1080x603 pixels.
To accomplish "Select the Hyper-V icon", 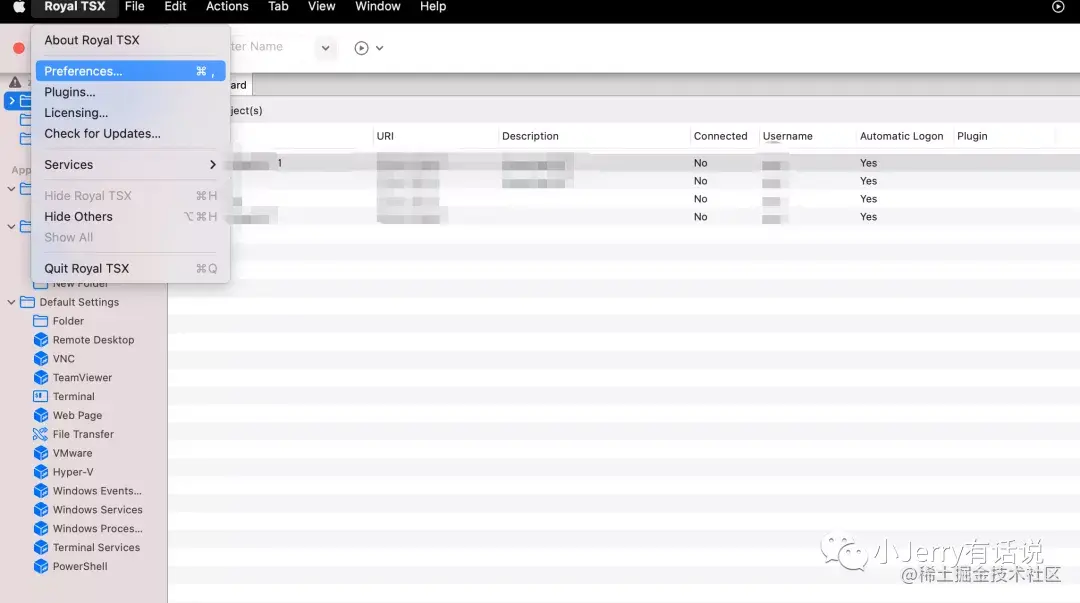I will coord(41,472).
